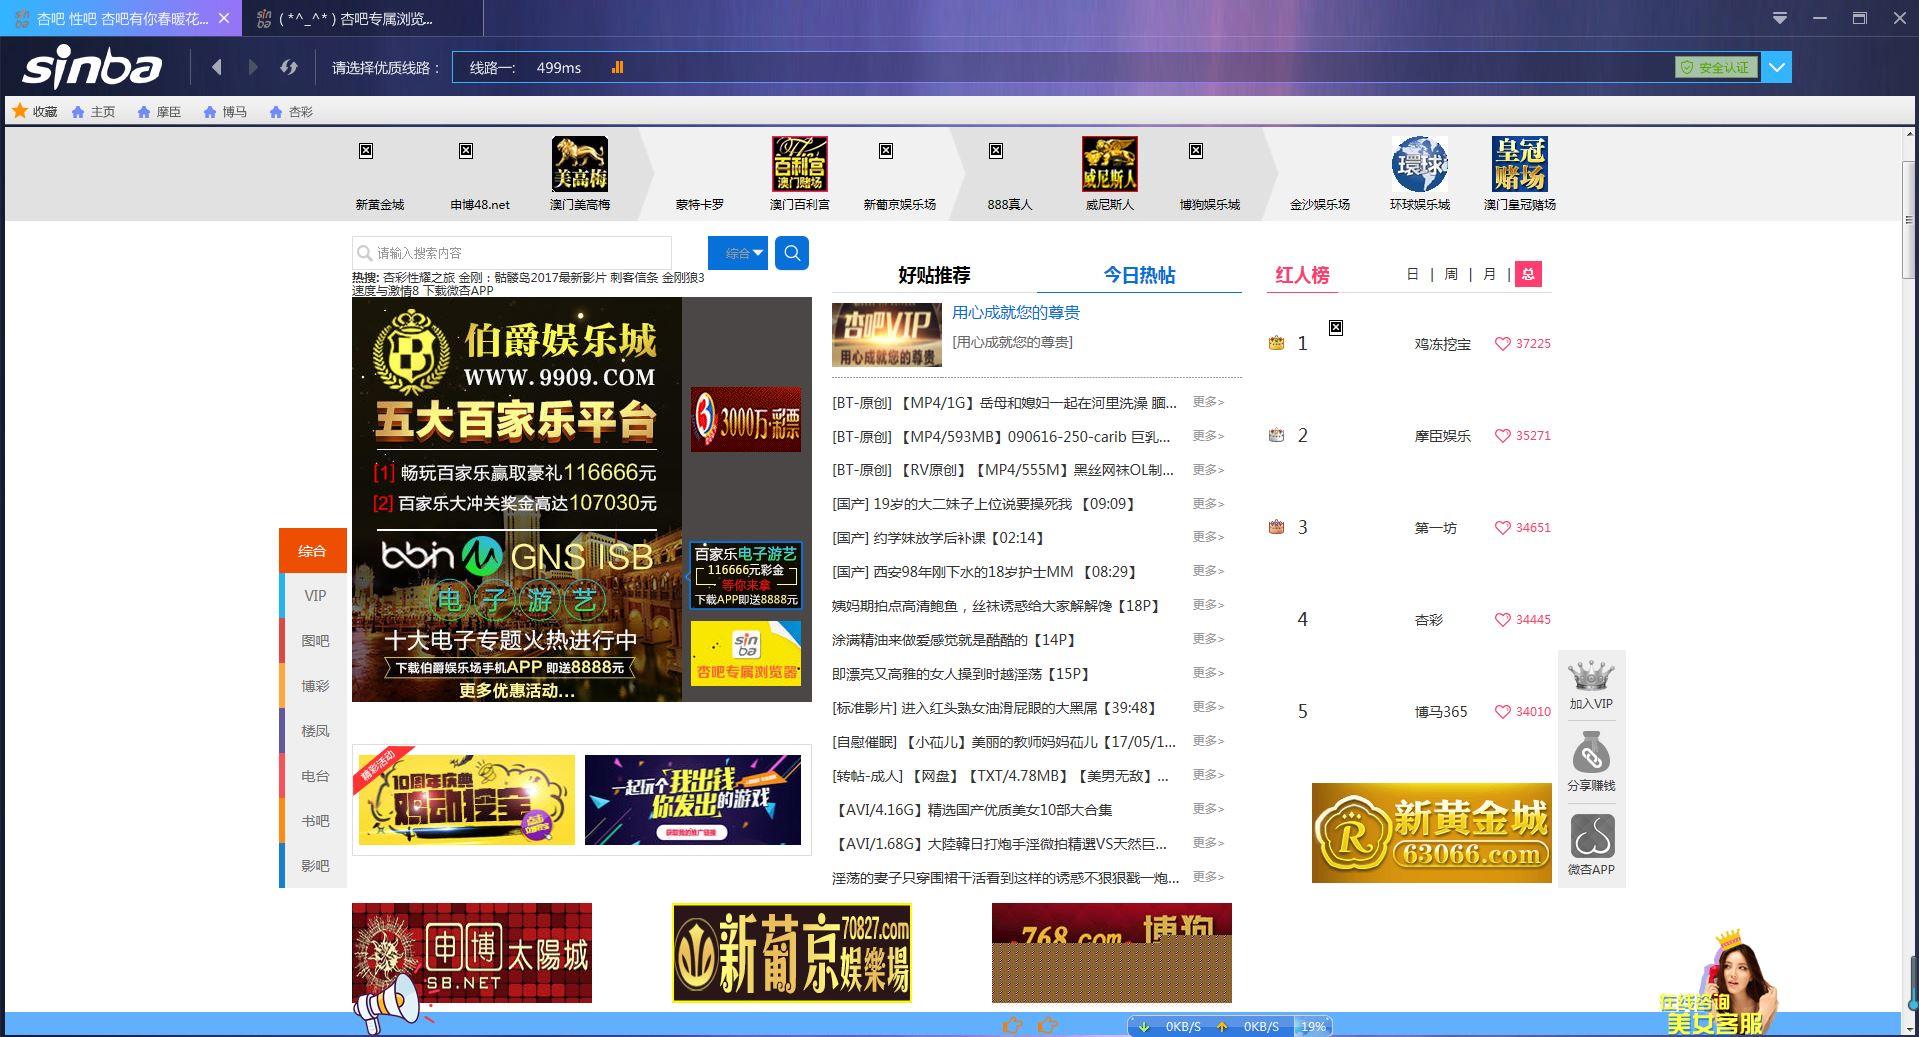Screen dimensions: 1919x1037
Task: Click the page refresh icon
Action: pos(289,67)
